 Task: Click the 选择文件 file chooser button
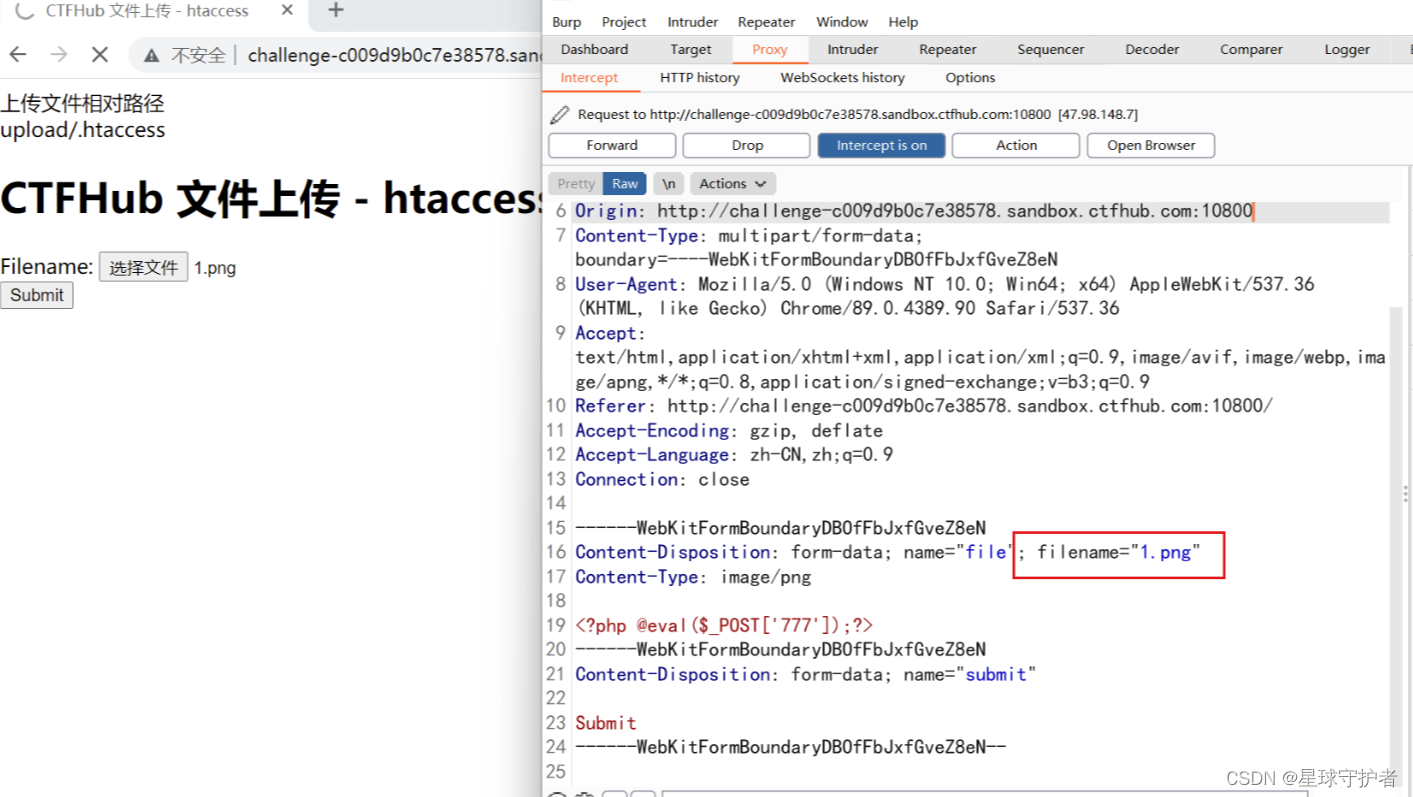click(x=143, y=267)
